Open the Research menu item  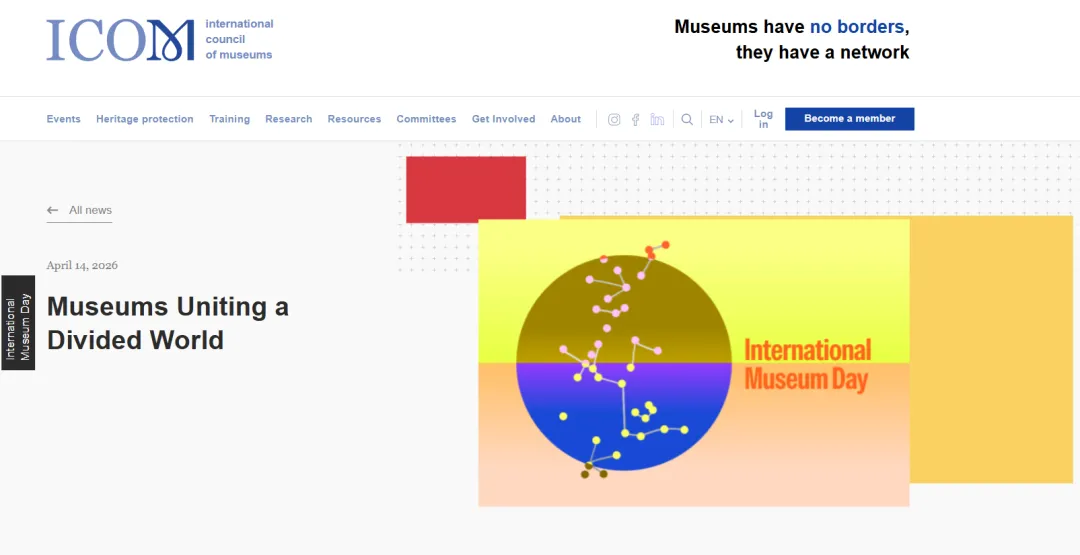click(288, 119)
